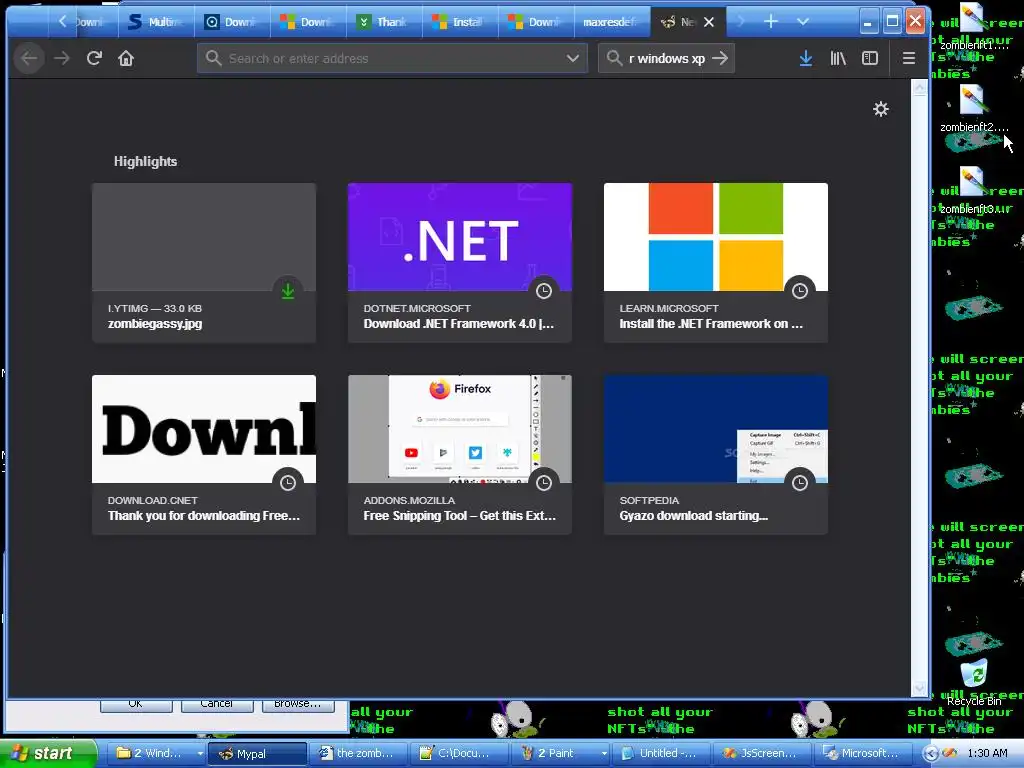Close the current New Tab tab

tap(709, 22)
